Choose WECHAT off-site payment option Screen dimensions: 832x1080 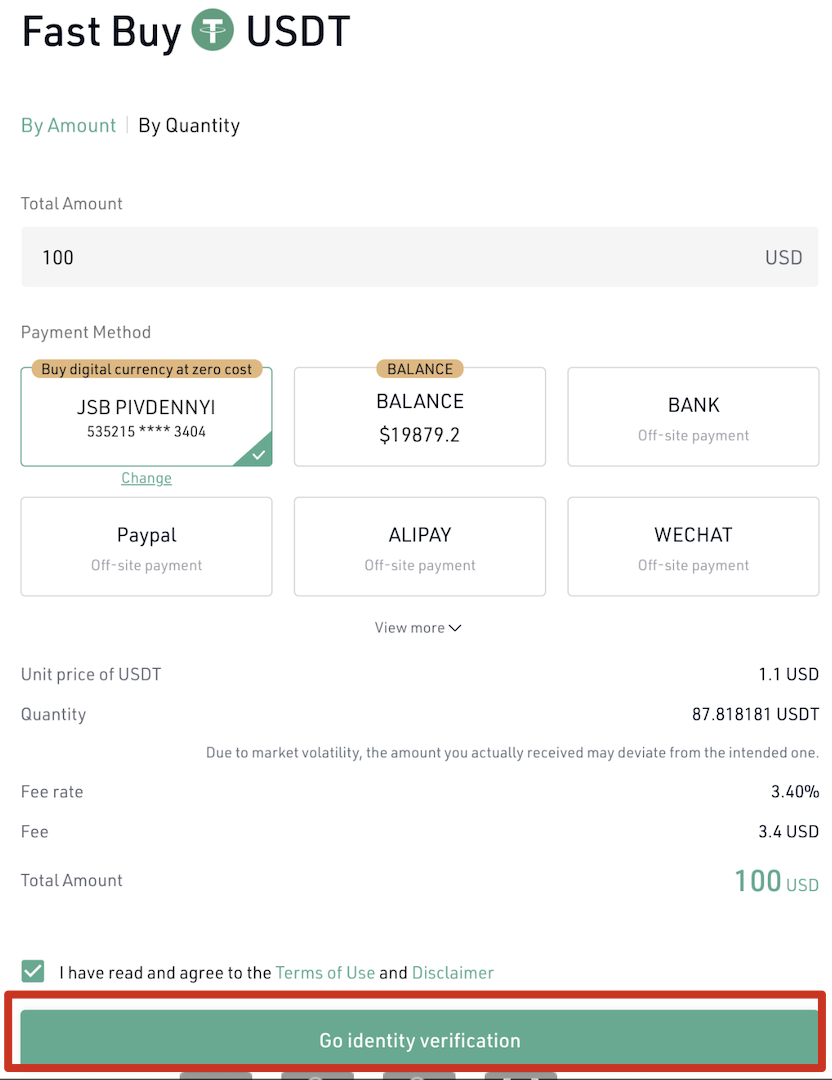coord(693,546)
